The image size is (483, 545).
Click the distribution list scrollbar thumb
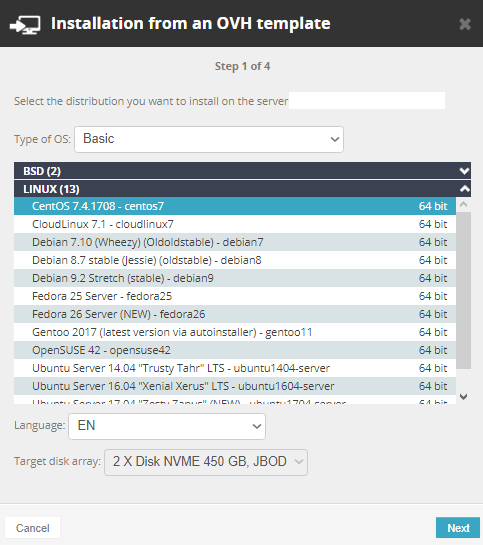(x=464, y=291)
